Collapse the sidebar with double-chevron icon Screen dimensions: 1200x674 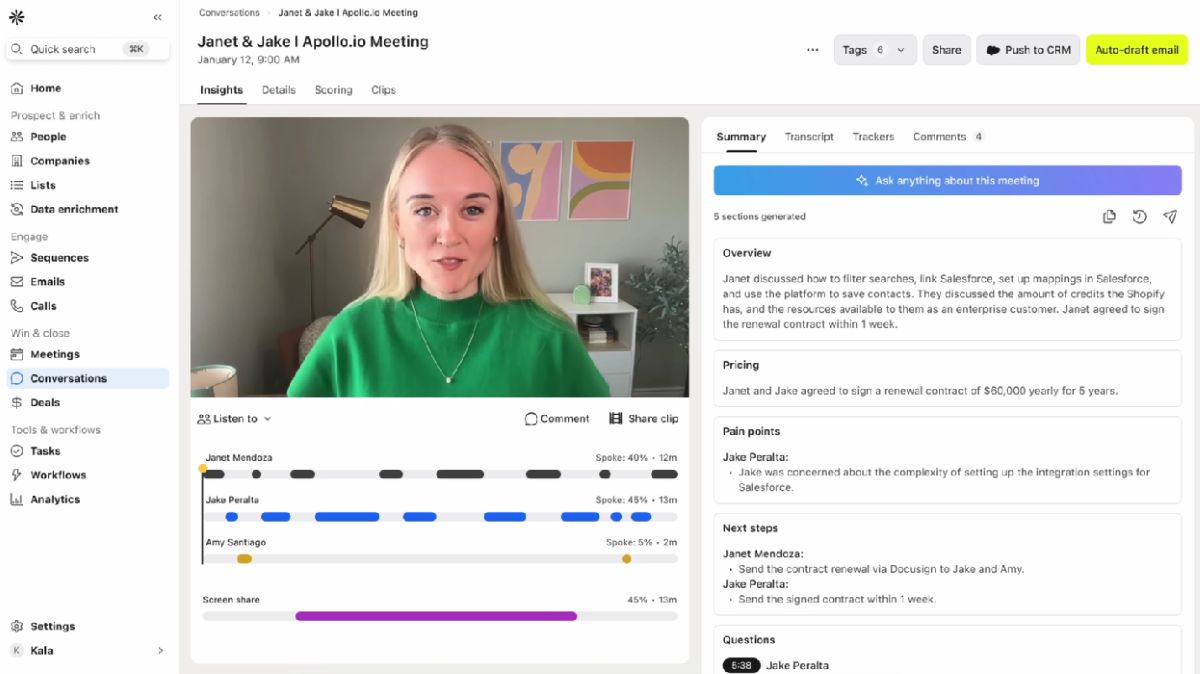pos(158,17)
